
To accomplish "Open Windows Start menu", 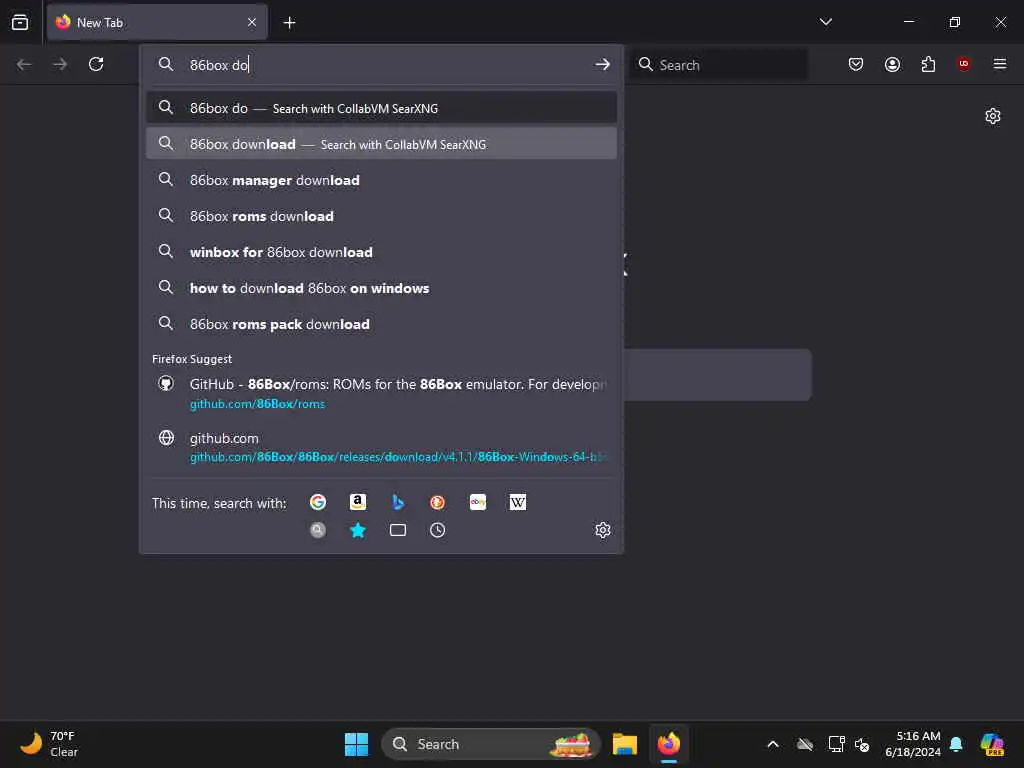I will pos(356,744).
